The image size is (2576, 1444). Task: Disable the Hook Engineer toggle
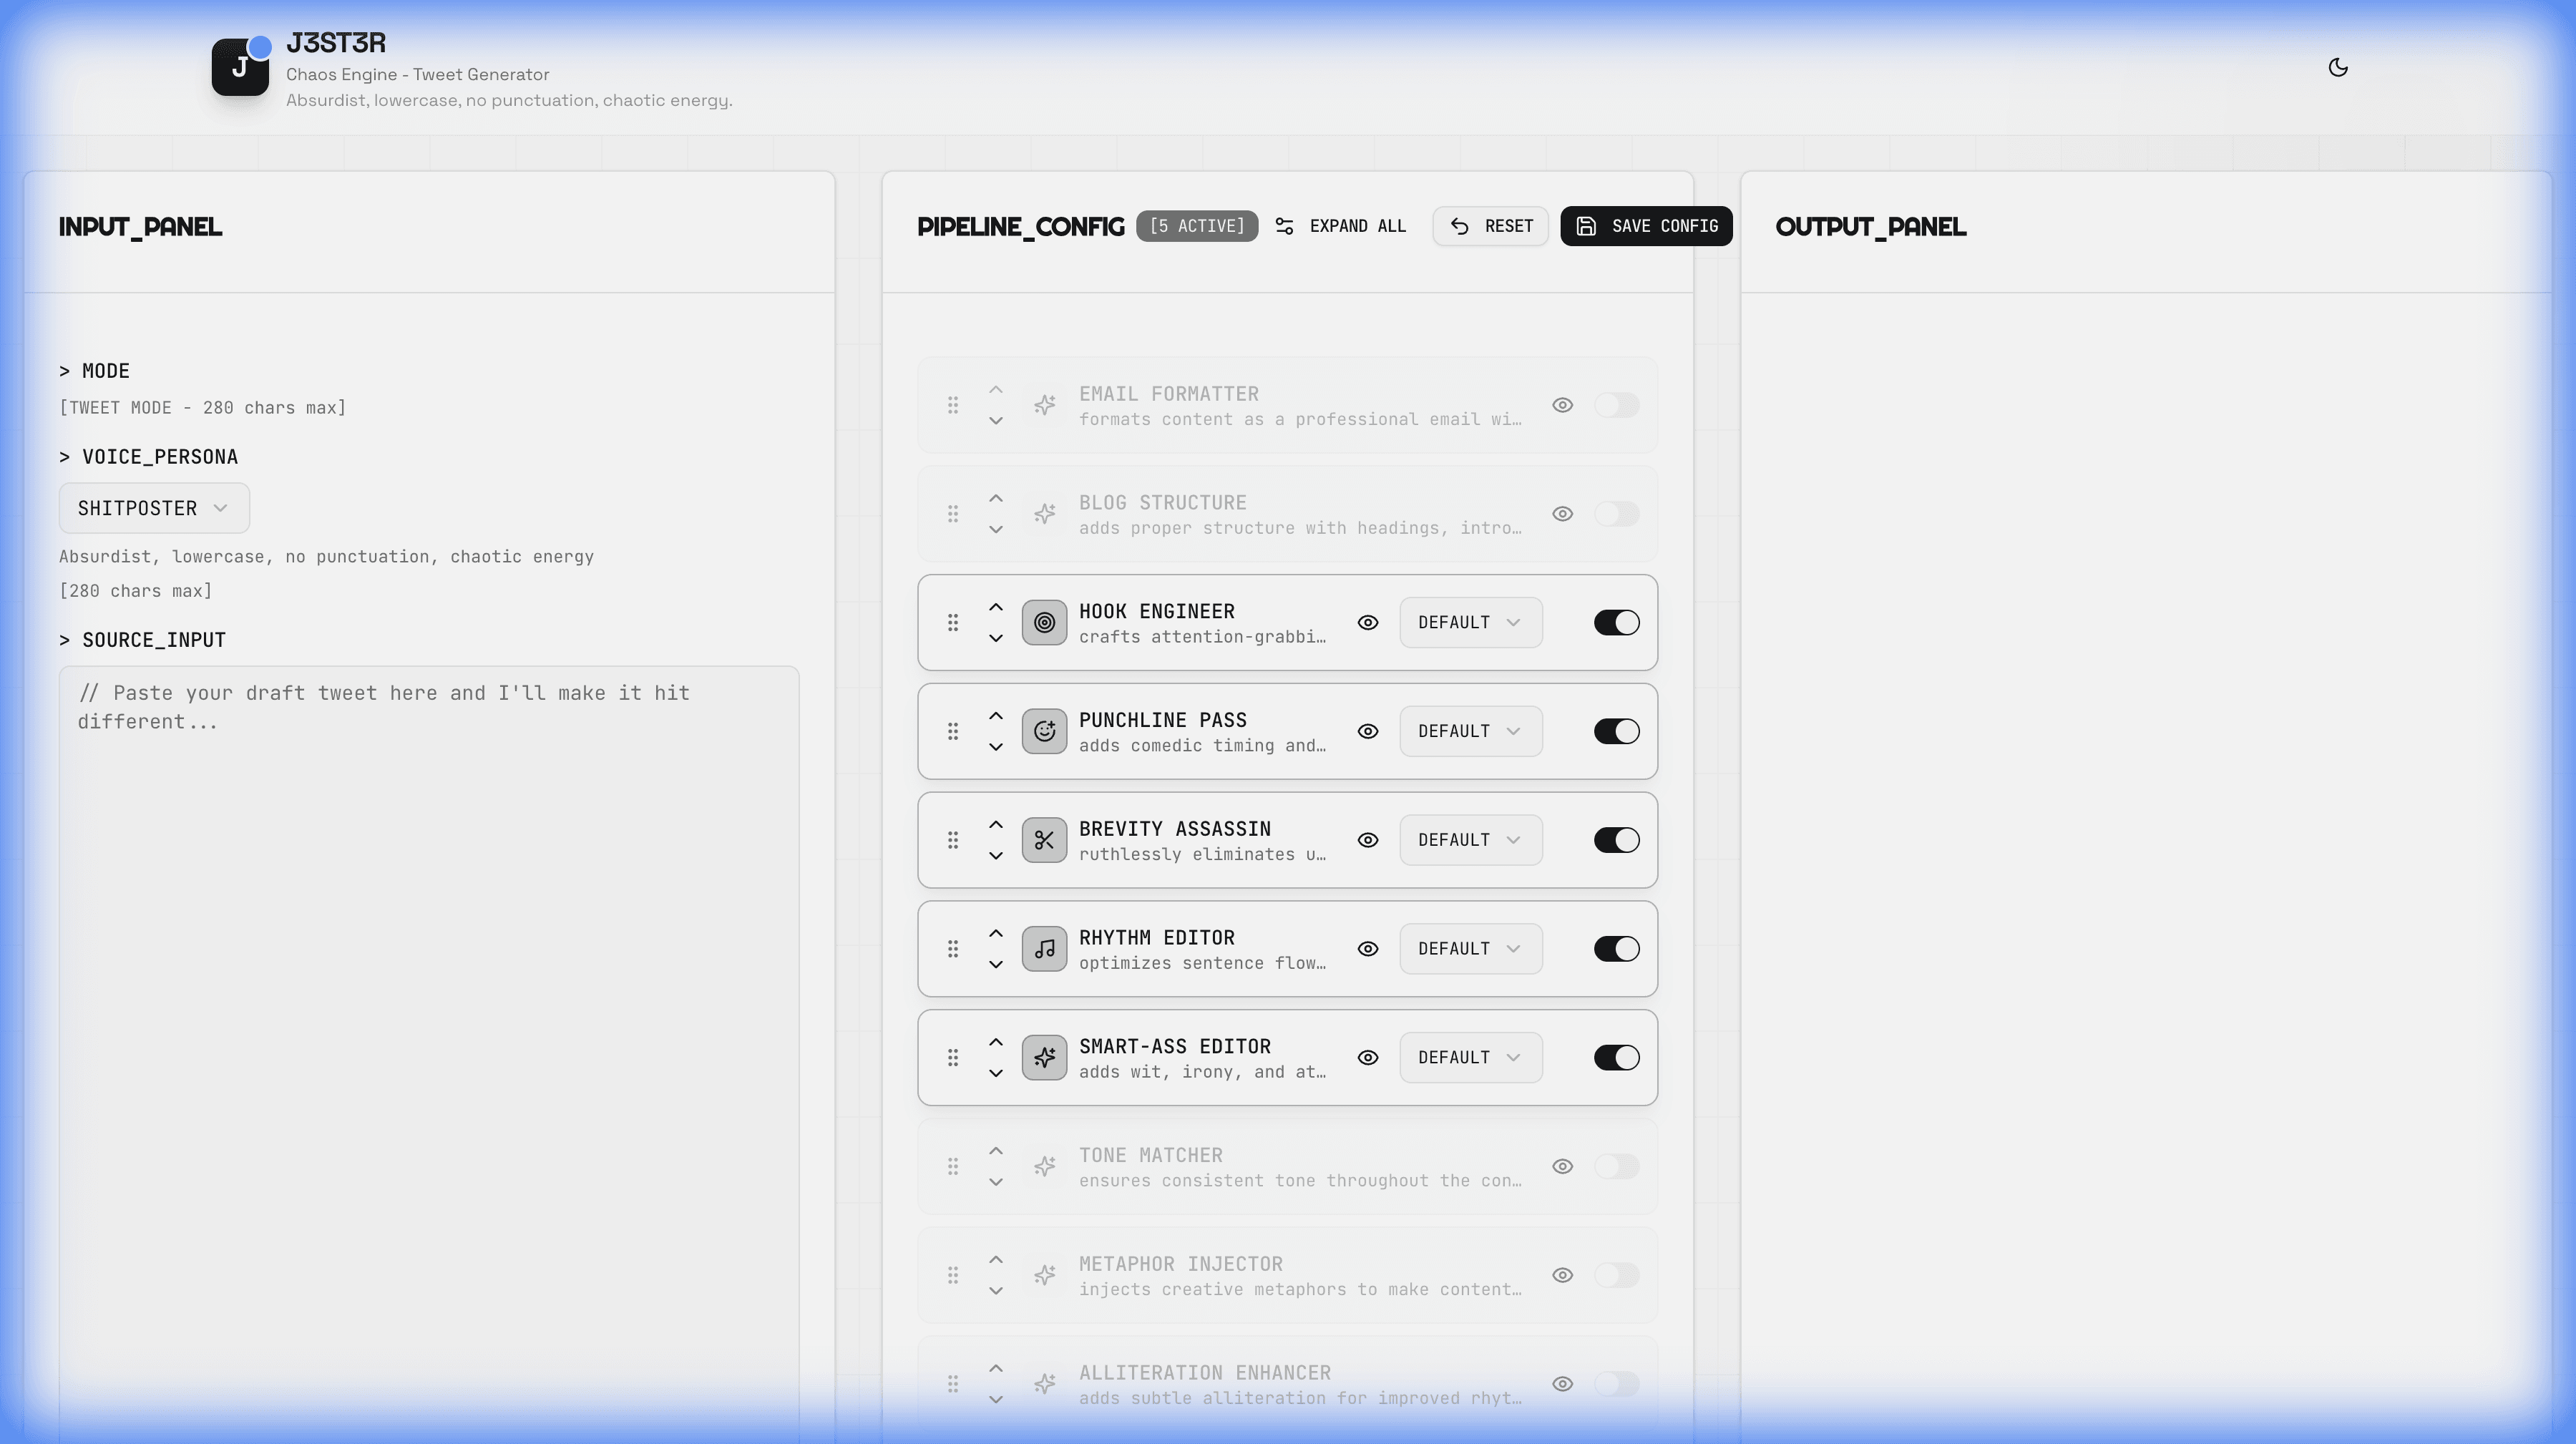[x=1616, y=623]
